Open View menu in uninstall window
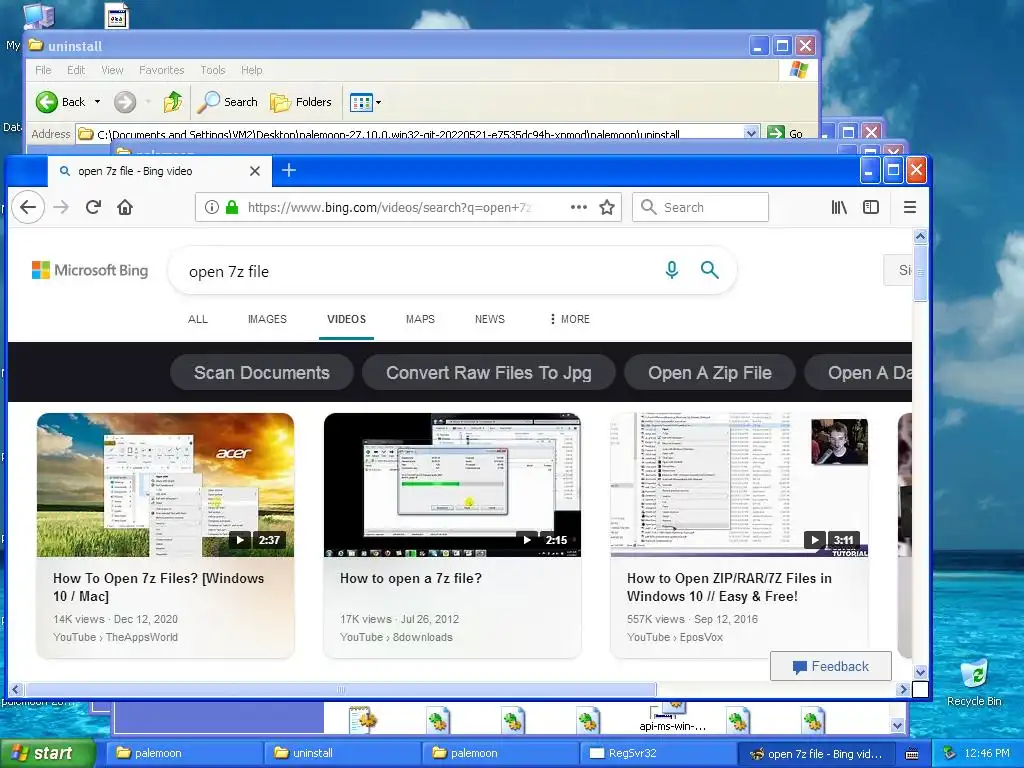Screen dimensions: 1024x768 tap(112, 70)
